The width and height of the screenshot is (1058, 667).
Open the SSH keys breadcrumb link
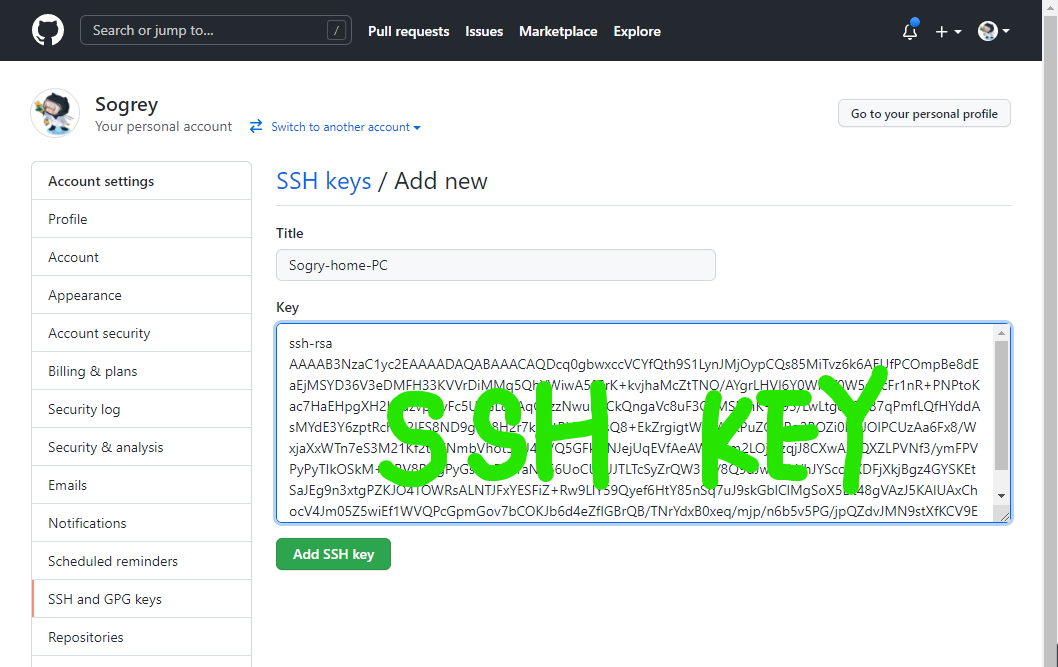323,180
